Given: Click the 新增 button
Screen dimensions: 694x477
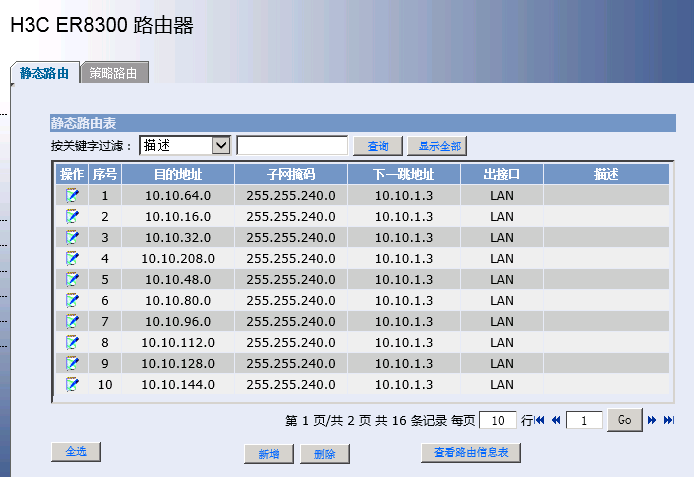Looking at the screenshot, I should pos(269,454).
